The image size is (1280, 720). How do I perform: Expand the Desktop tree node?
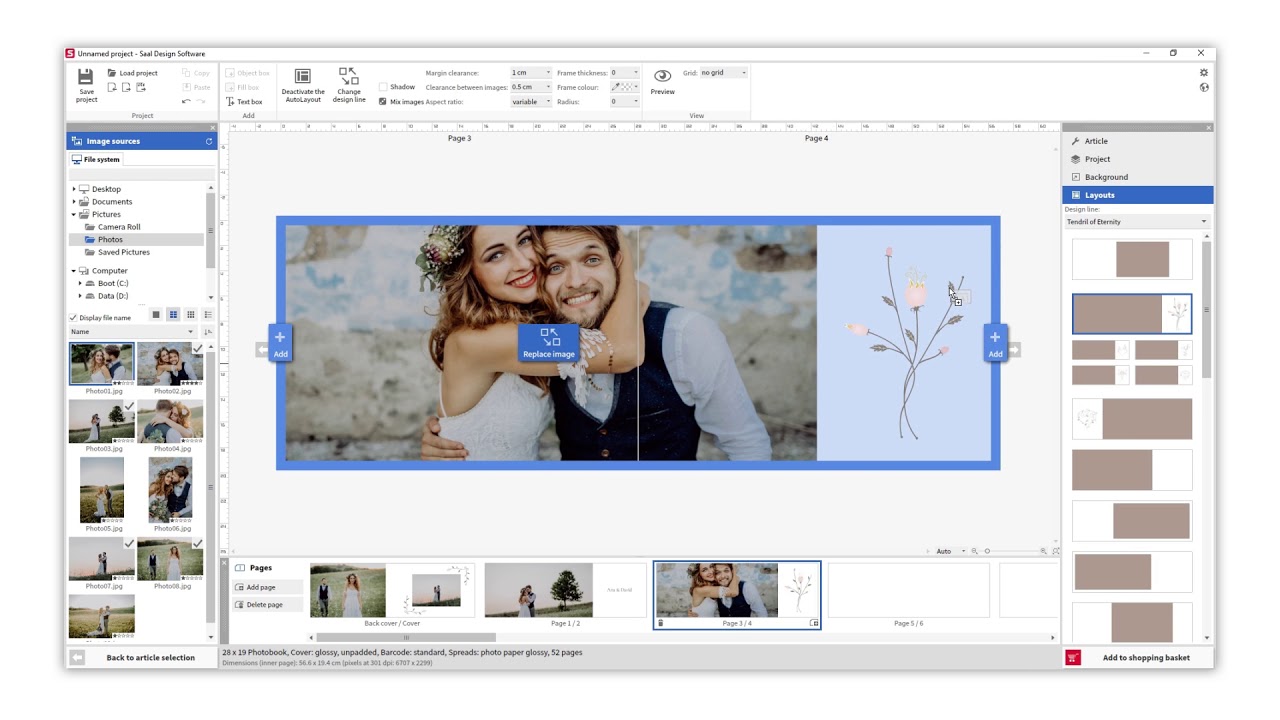click(x=74, y=189)
